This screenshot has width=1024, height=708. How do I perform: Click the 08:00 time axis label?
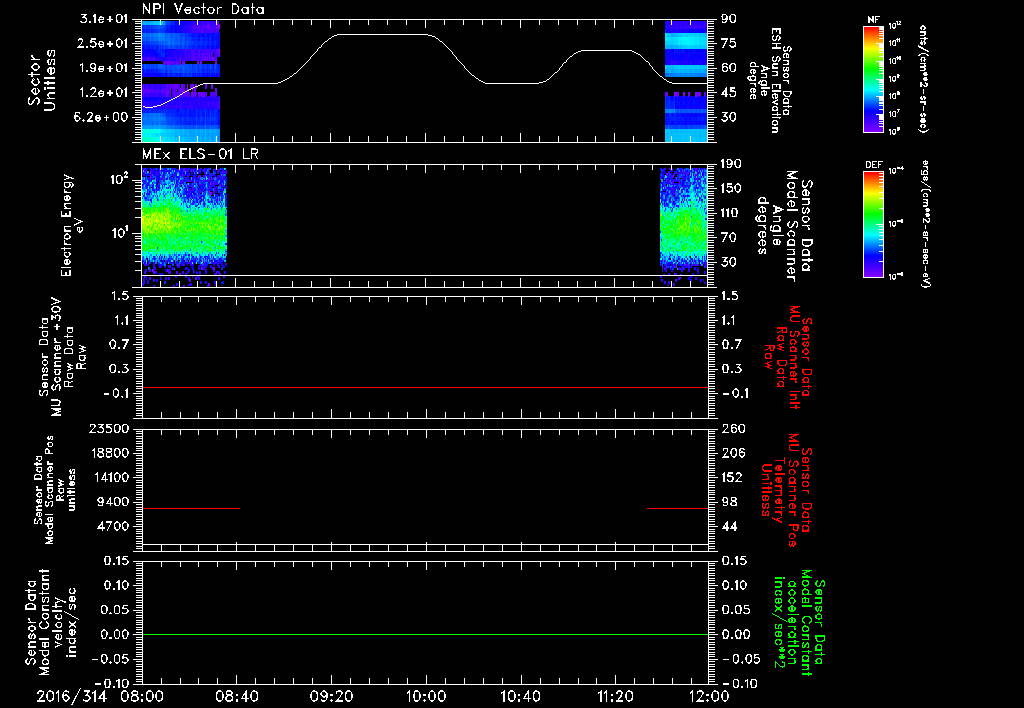click(142, 696)
